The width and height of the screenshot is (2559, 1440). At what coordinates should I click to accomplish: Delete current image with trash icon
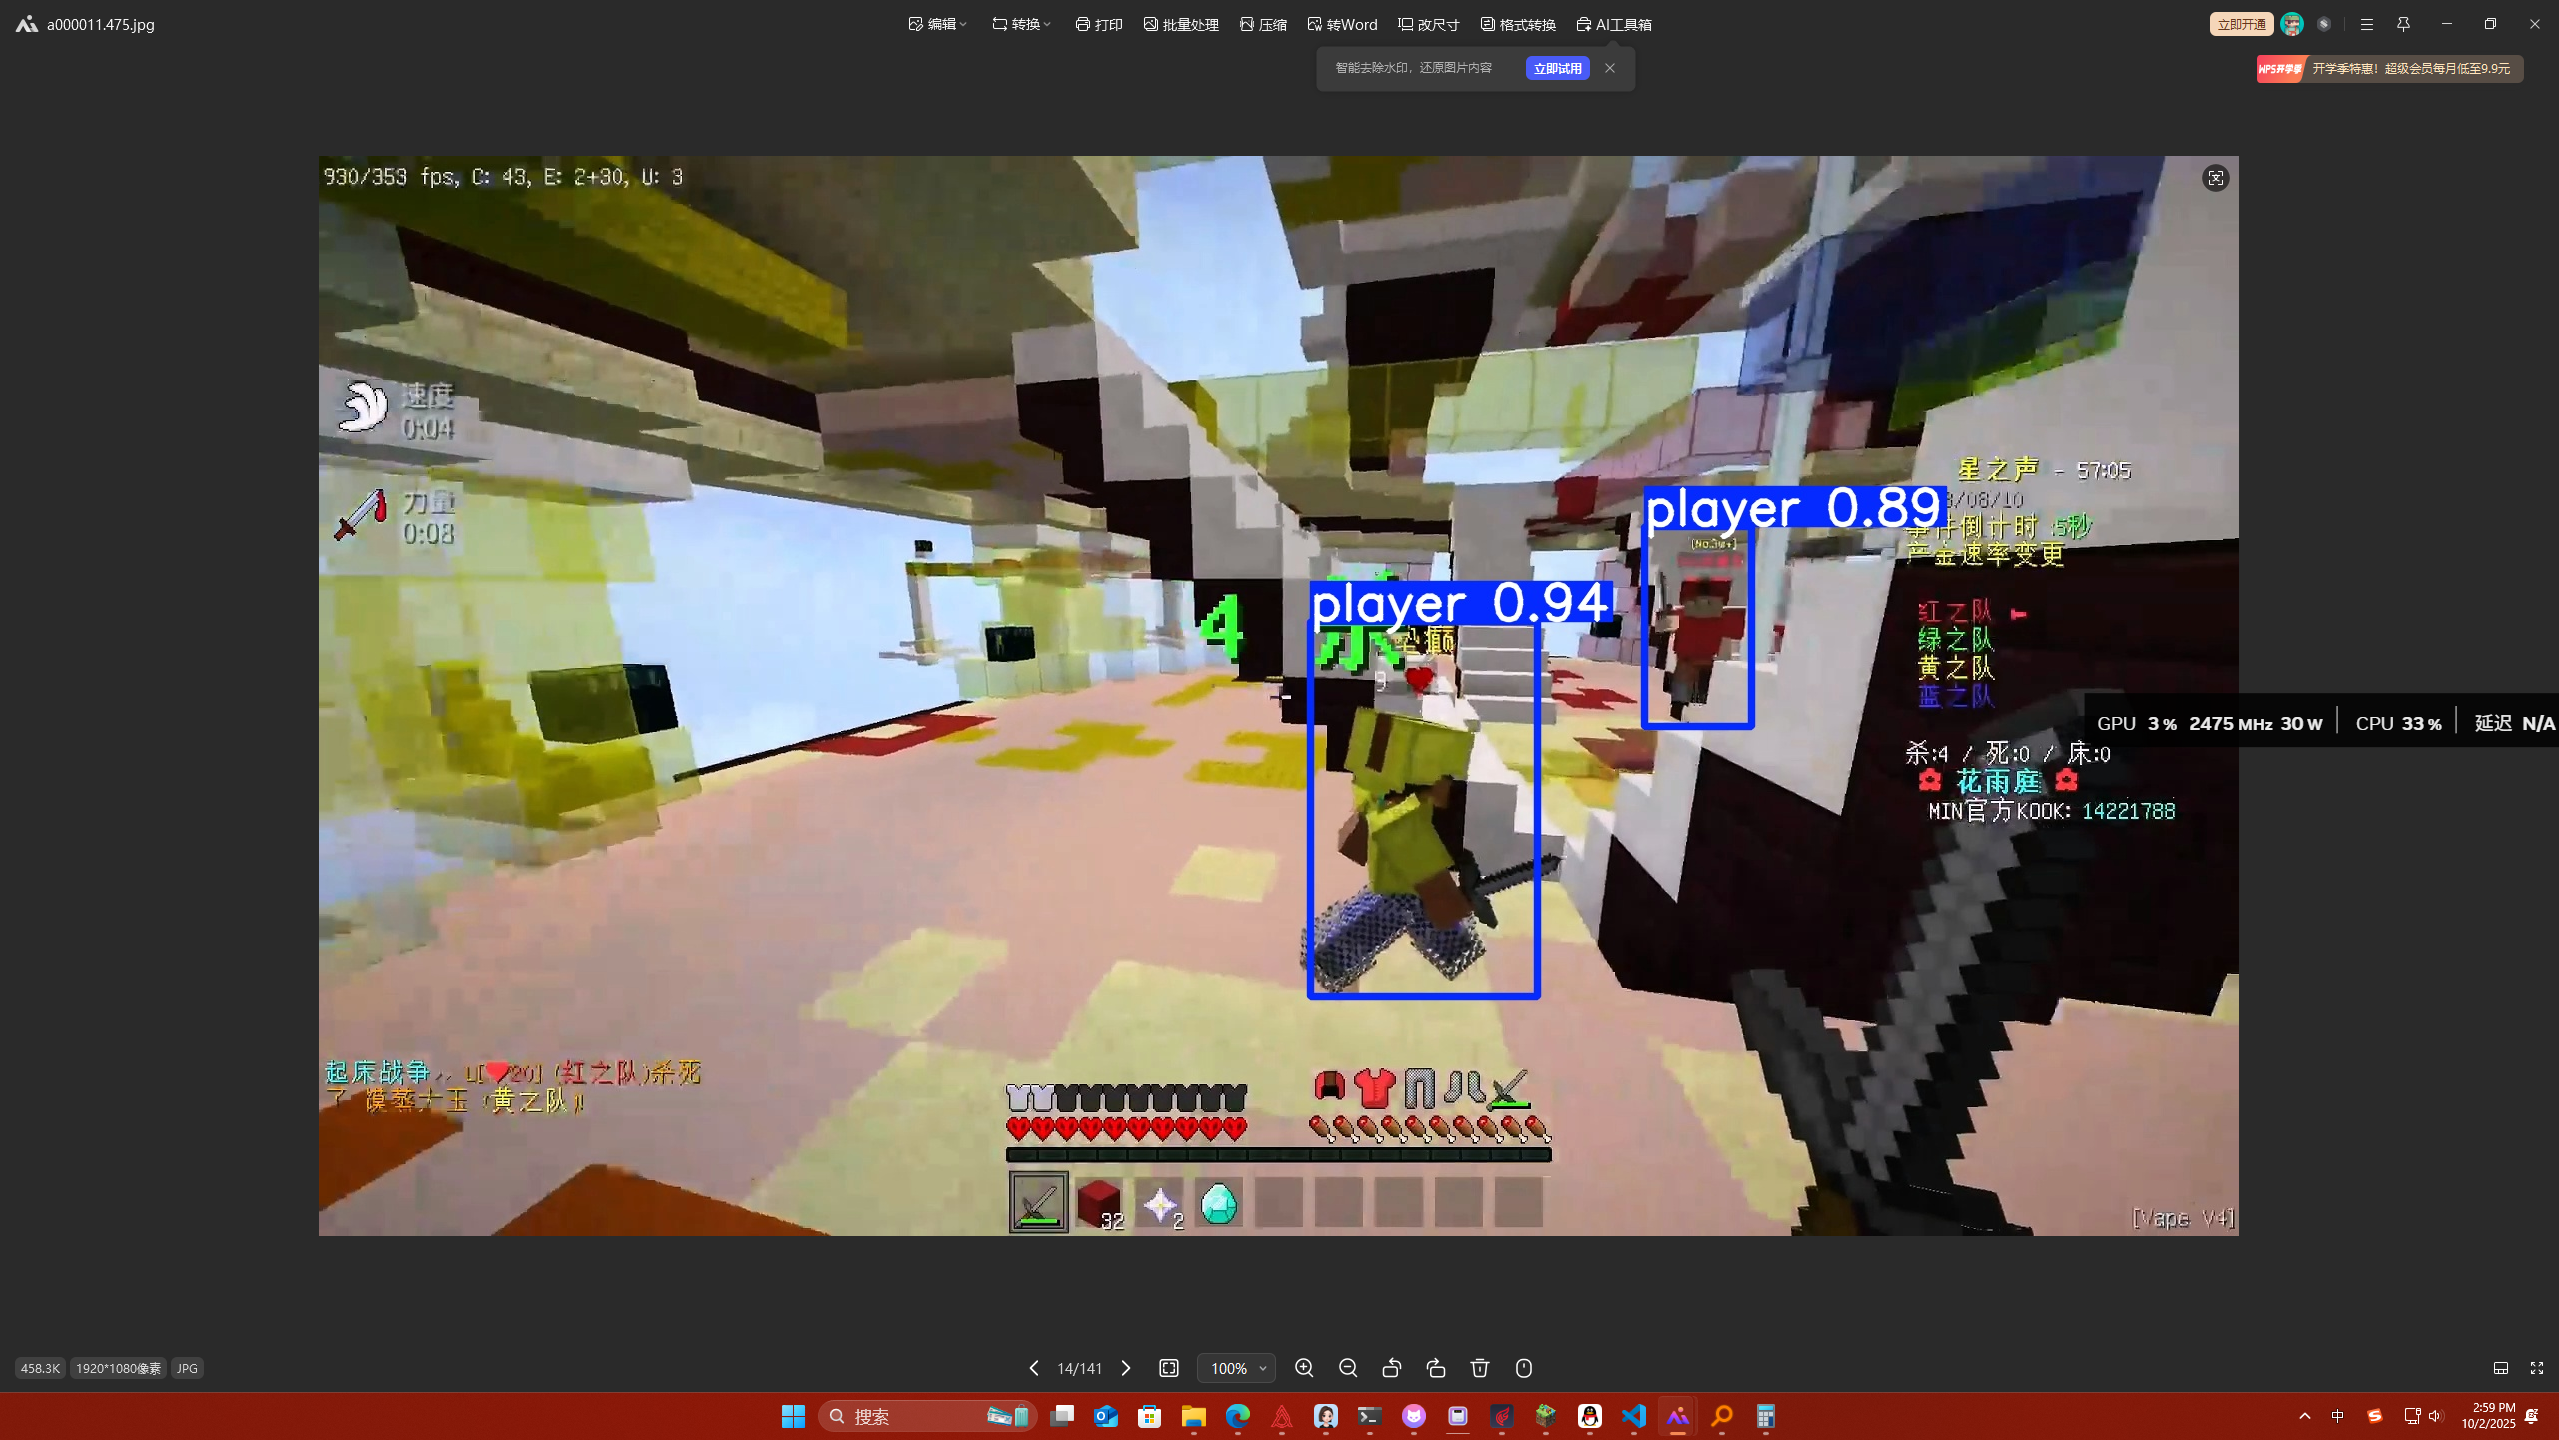(x=1480, y=1368)
